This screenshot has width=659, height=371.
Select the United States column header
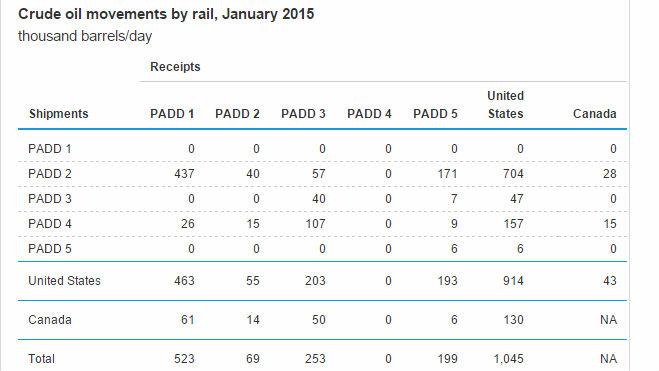click(x=506, y=105)
